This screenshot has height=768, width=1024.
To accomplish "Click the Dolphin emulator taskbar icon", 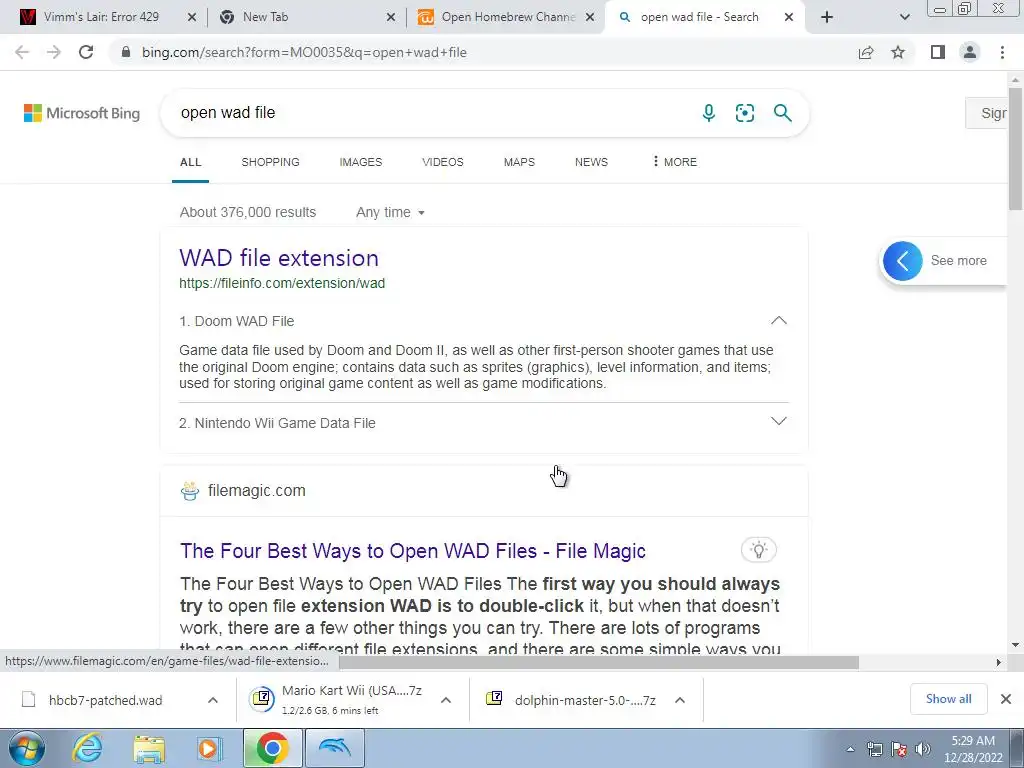I will tap(334, 748).
